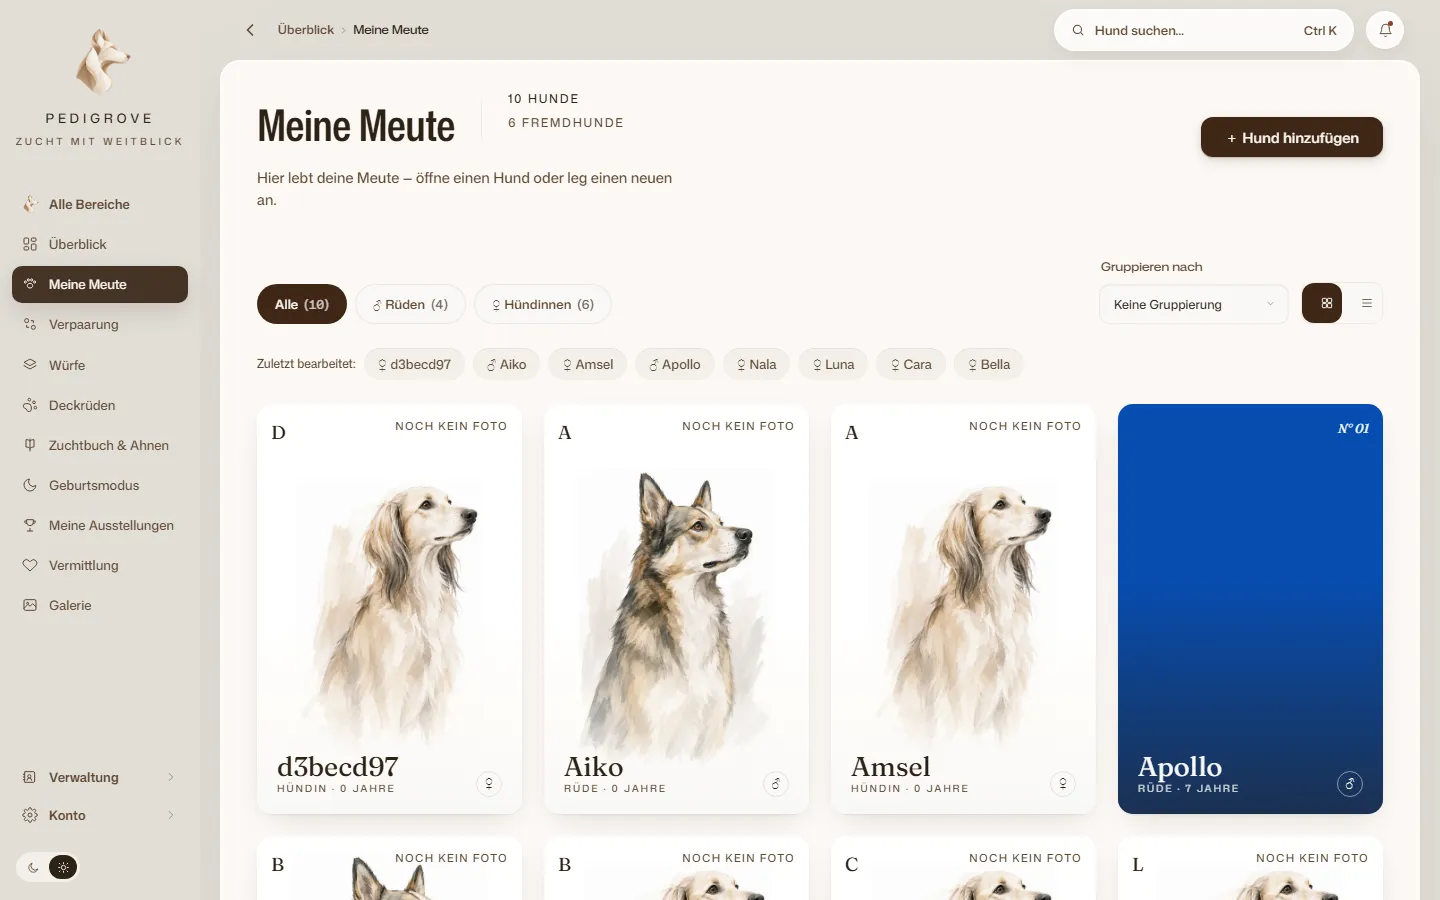1440x900 pixels.
Task: Filter by Hündinnen (6)
Action: coord(543,304)
